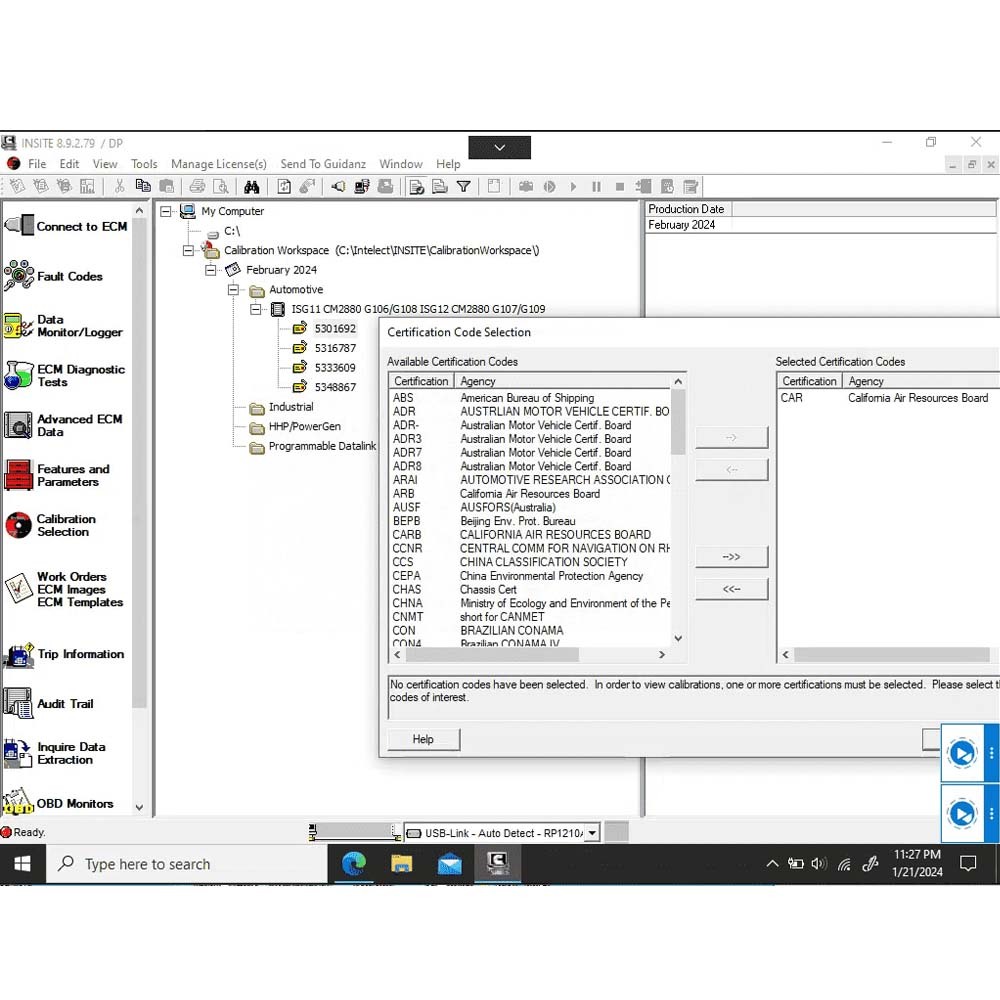Open the Fault Codes view
1000x1000 pixels.
pyautogui.click(x=54, y=276)
